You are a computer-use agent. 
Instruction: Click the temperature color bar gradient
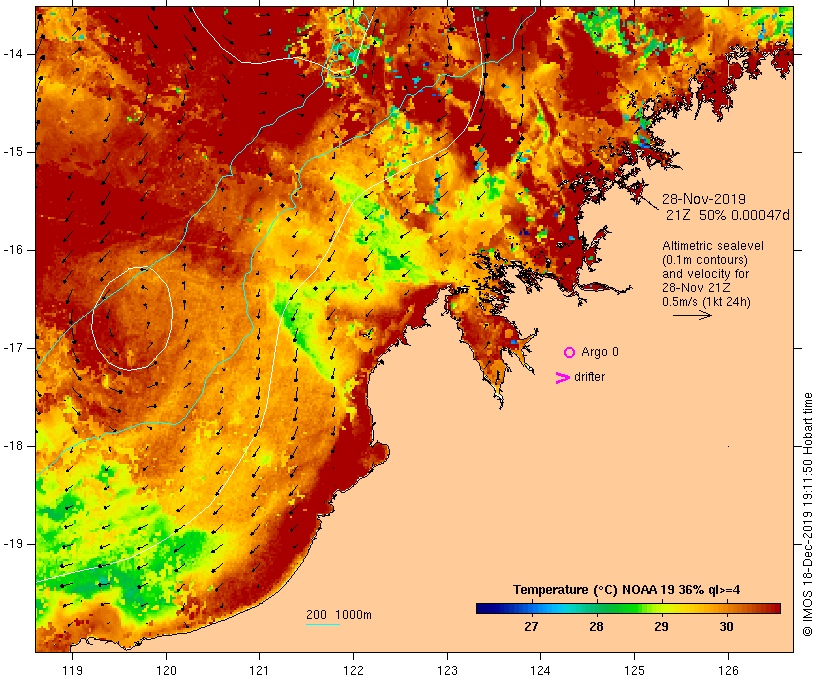(628, 608)
